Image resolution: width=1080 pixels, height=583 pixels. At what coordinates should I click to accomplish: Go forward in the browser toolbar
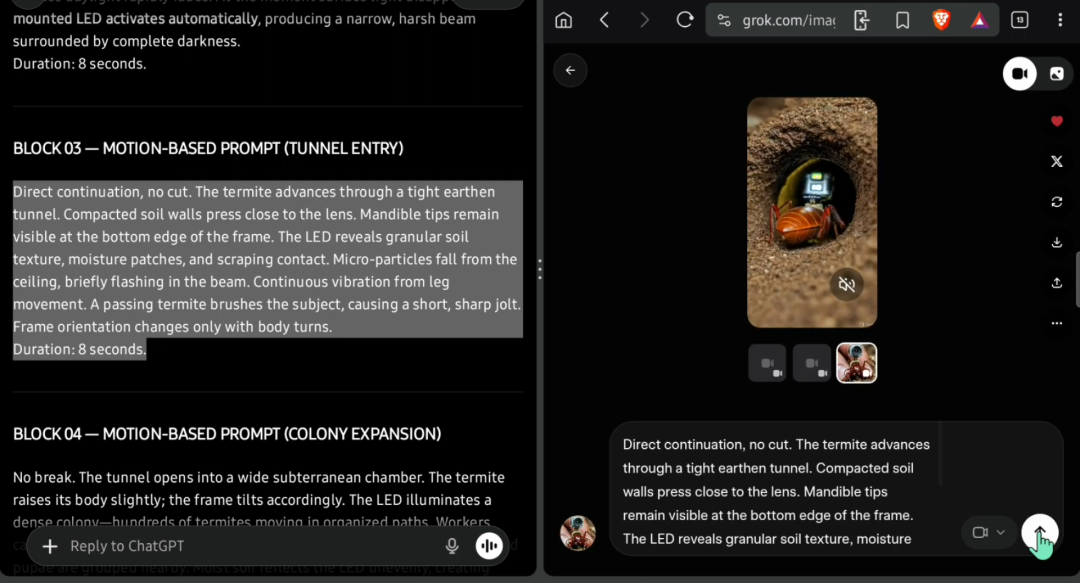click(x=644, y=20)
